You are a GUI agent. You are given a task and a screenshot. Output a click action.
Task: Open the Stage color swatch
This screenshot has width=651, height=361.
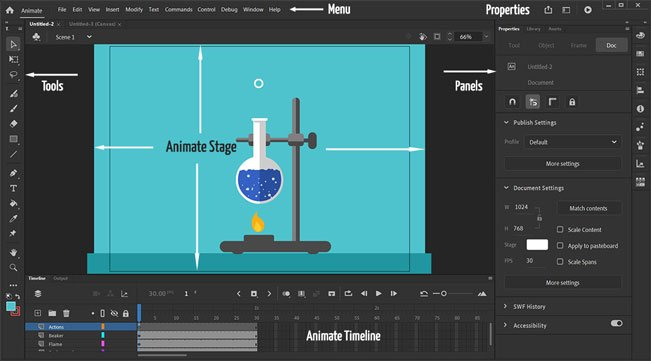537,245
